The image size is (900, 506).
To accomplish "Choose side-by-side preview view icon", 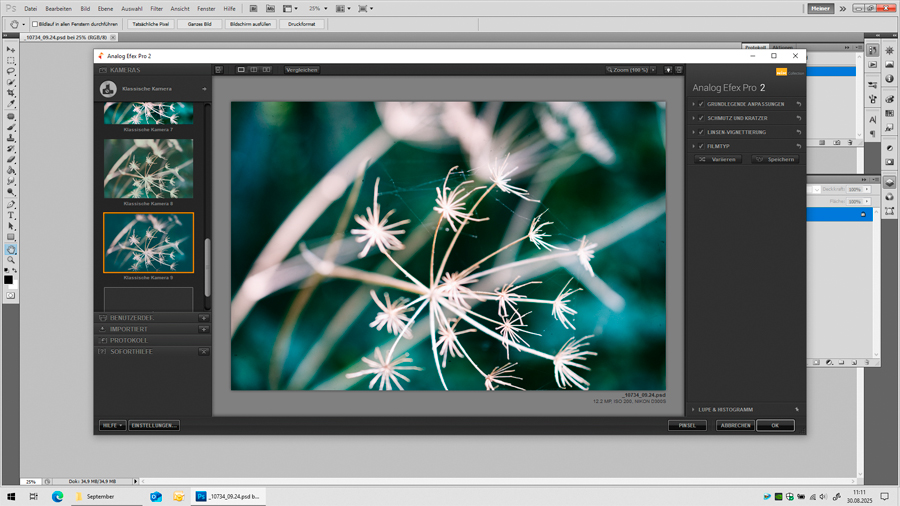I will [266, 70].
